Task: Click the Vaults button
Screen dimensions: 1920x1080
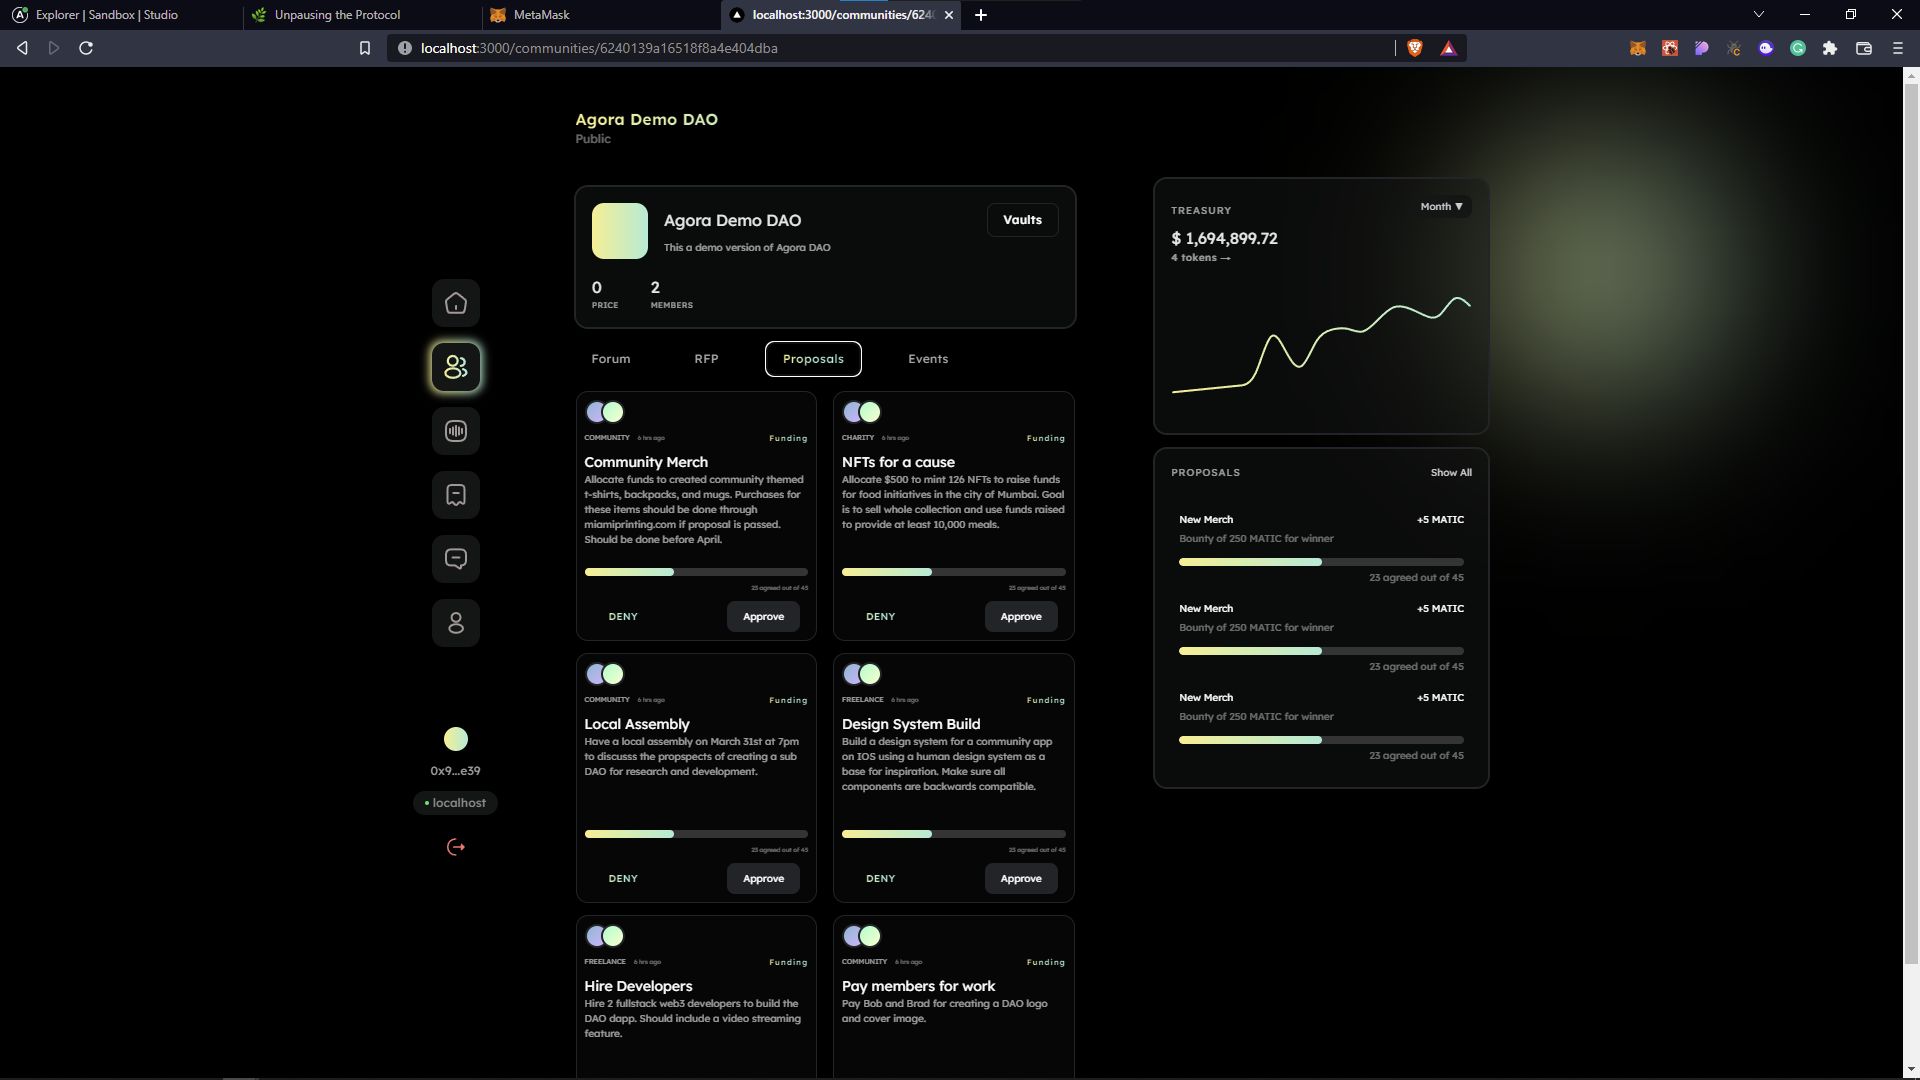Action: point(1022,220)
